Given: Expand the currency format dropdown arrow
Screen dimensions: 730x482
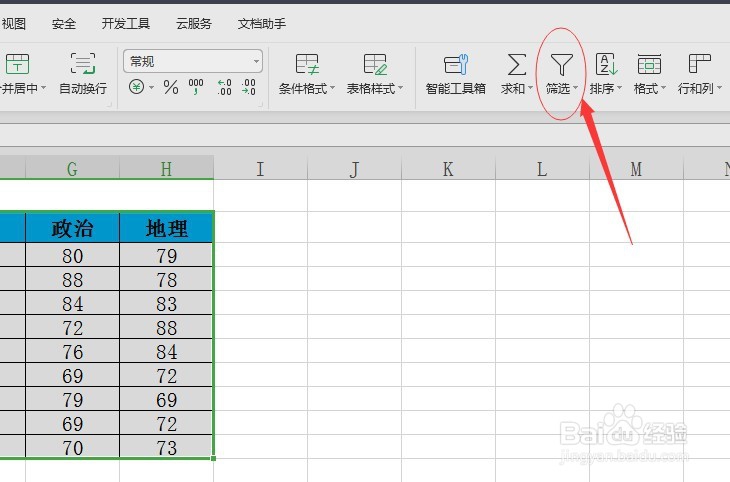Looking at the screenshot, I should pos(152,87).
